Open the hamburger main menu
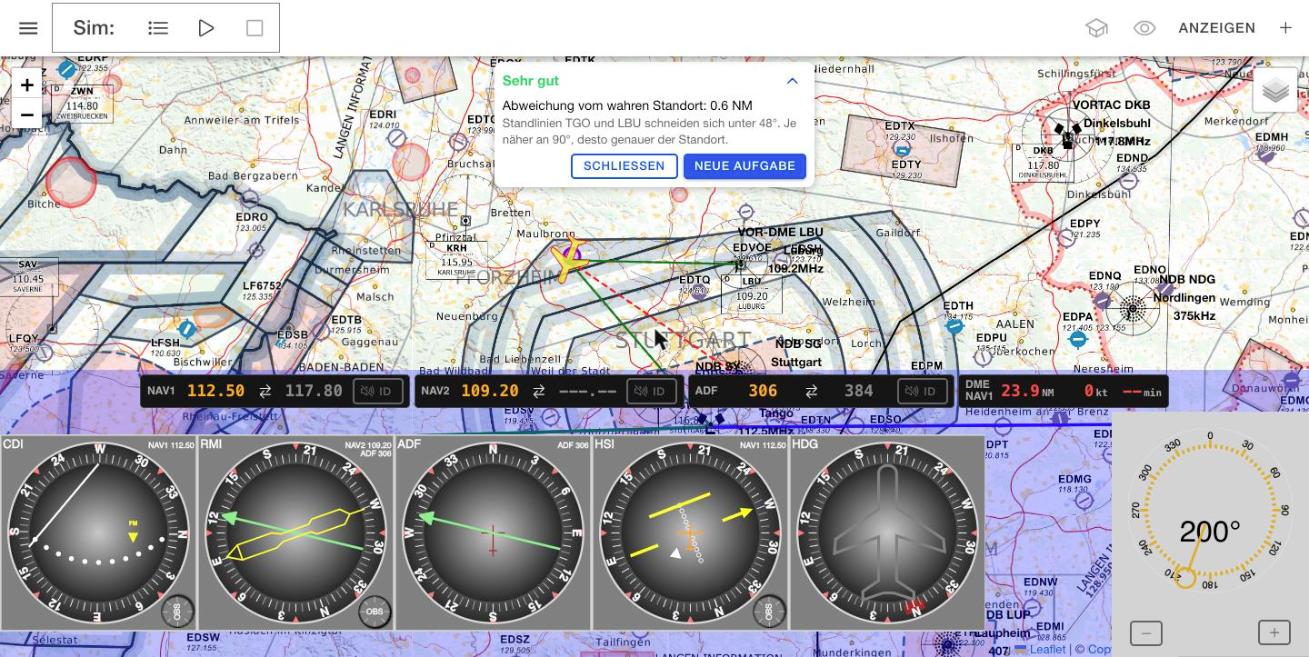The image size is (1309, 657). (28, 28)
